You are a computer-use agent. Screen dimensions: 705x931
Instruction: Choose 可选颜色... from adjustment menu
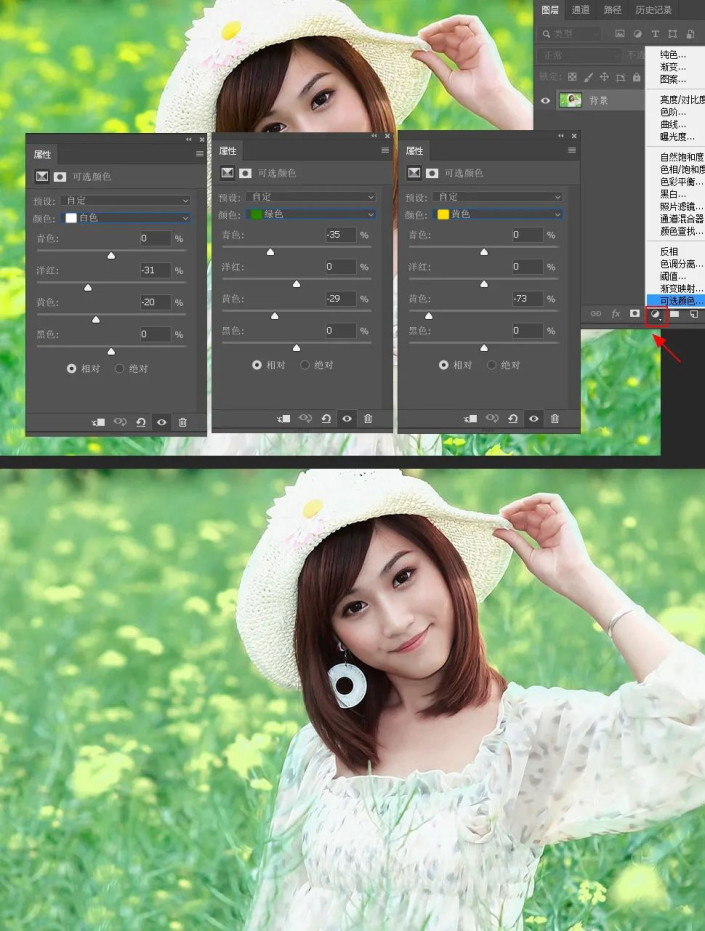coord(676,300)
